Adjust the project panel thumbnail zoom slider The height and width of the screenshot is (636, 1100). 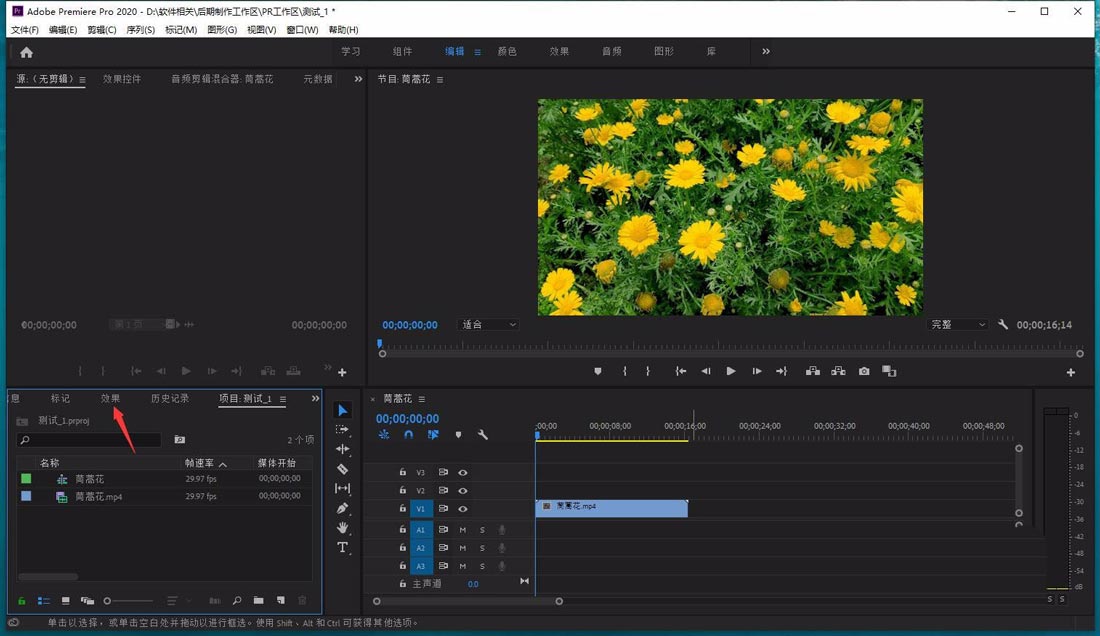click(108, 600)
